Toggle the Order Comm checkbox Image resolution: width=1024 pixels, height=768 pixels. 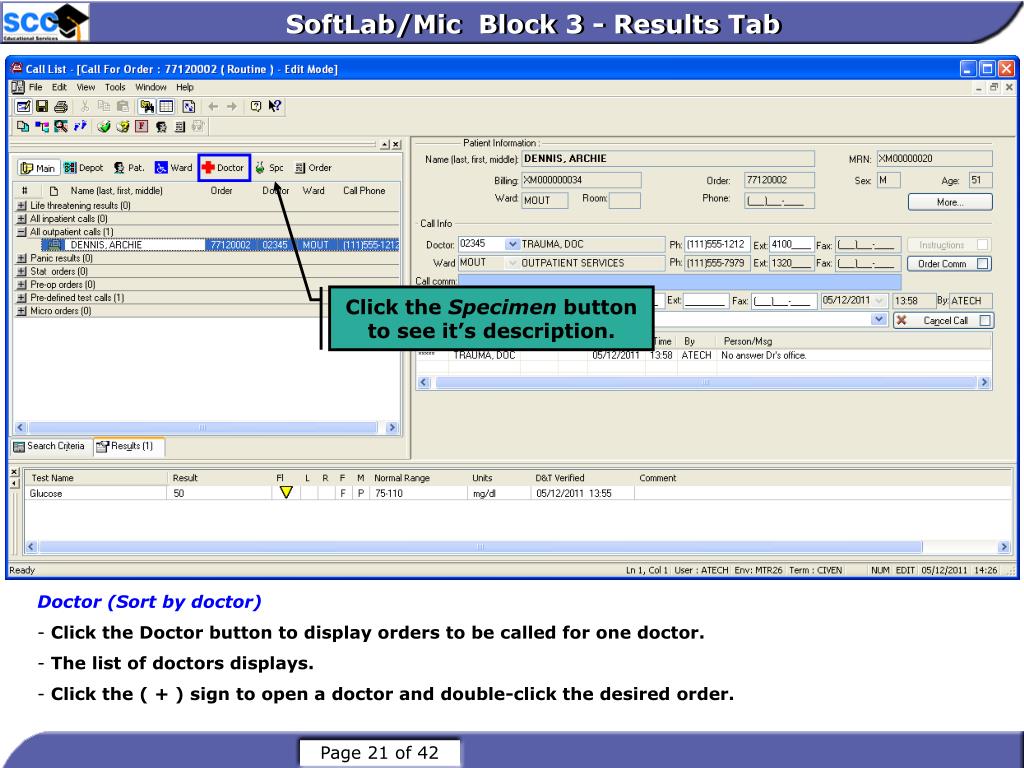point(983,264)
